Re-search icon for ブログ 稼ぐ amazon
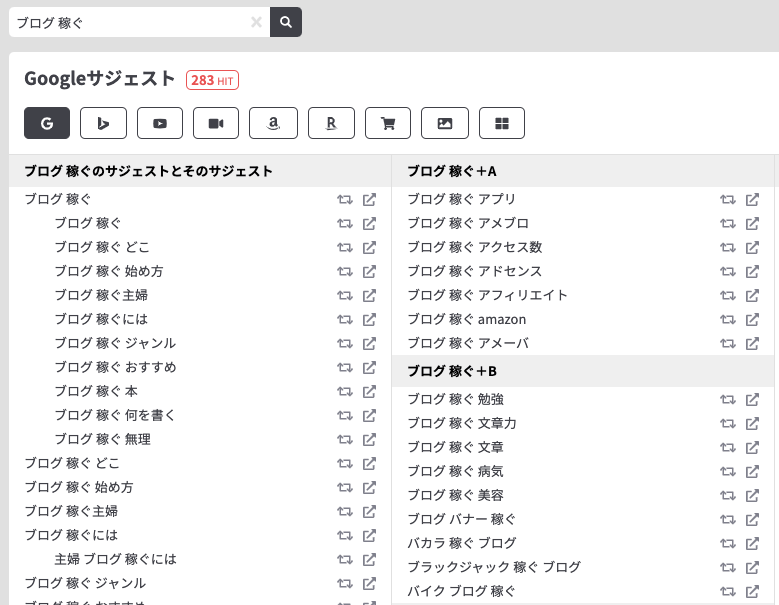 [728, 319]
